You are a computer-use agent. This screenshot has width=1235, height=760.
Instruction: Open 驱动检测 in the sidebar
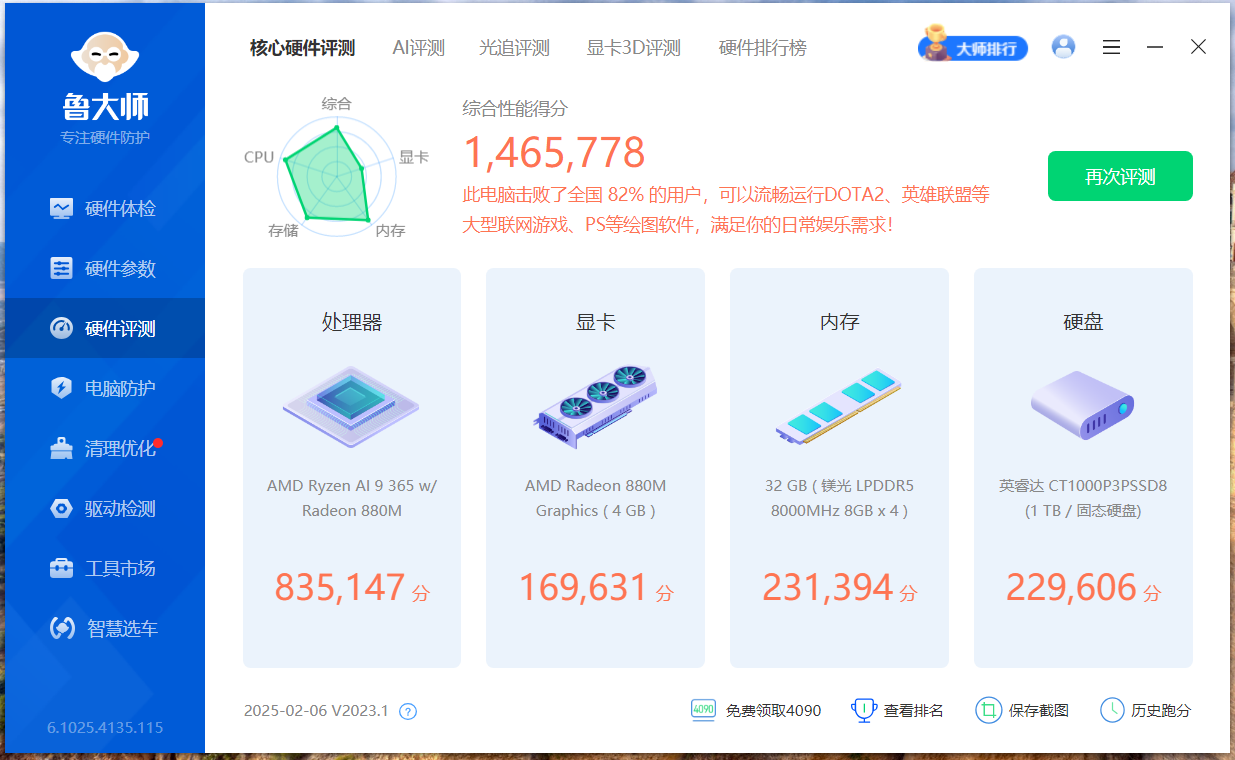(104, 508)
